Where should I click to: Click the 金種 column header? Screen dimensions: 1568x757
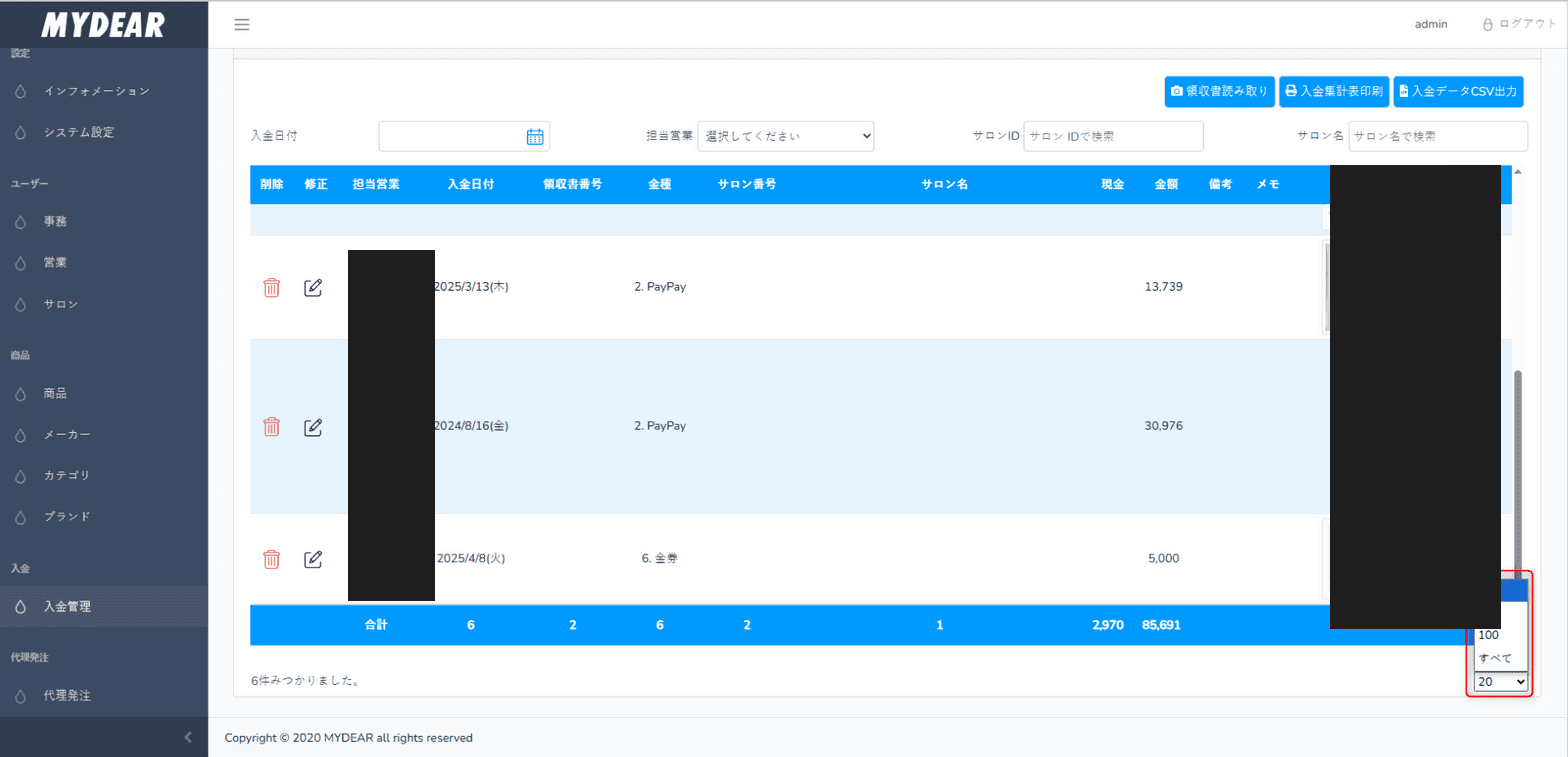point(660,185)
